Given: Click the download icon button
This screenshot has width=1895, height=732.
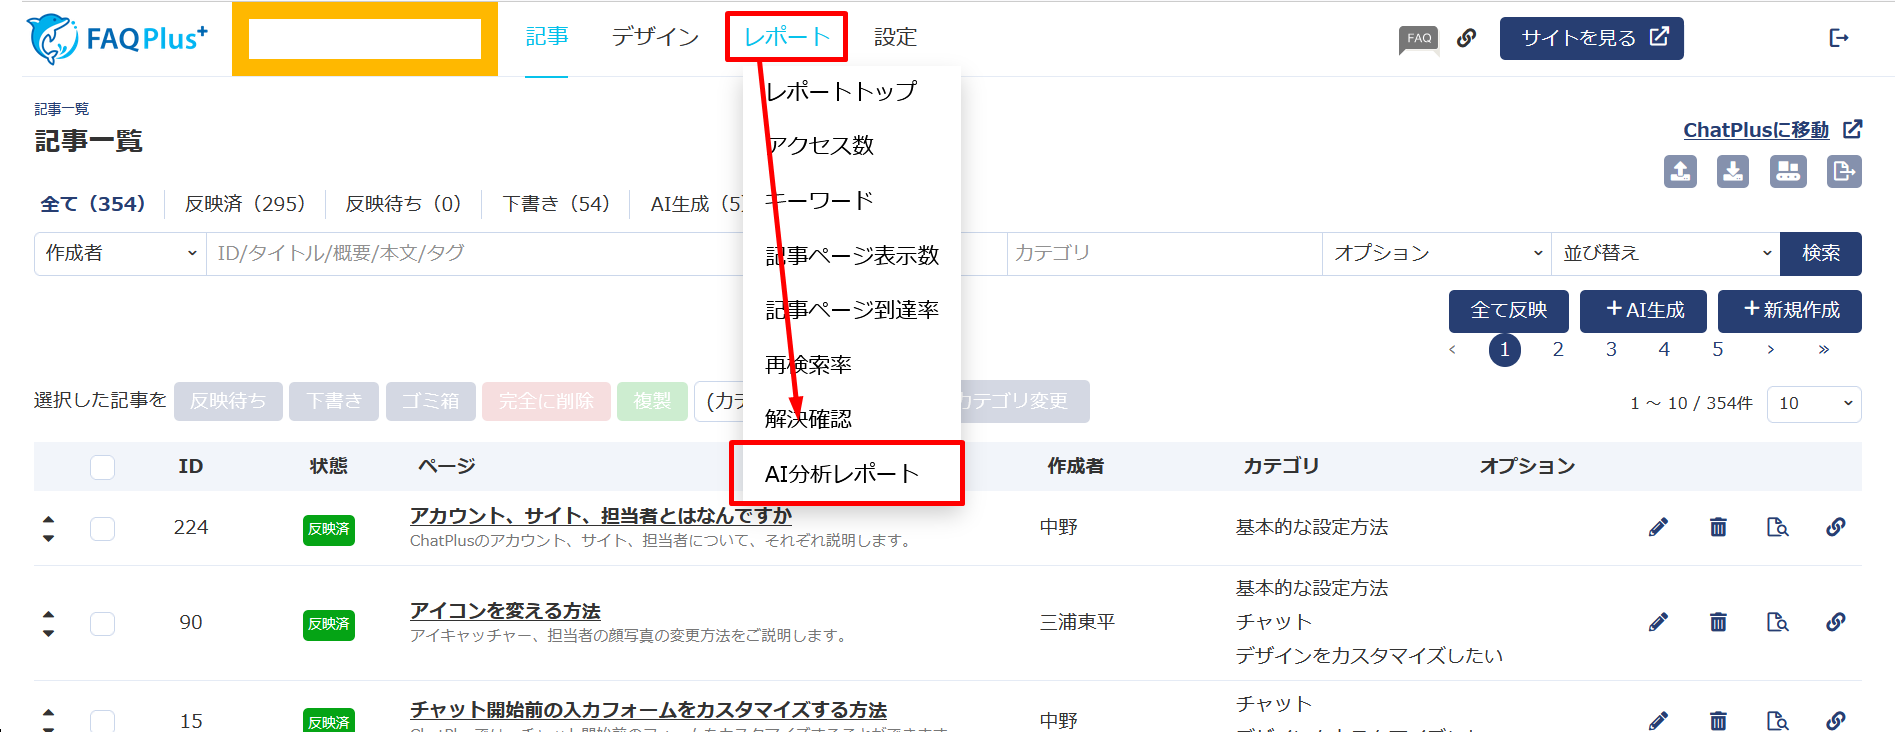Looking at the screenshot, I should click(1733, 171).
